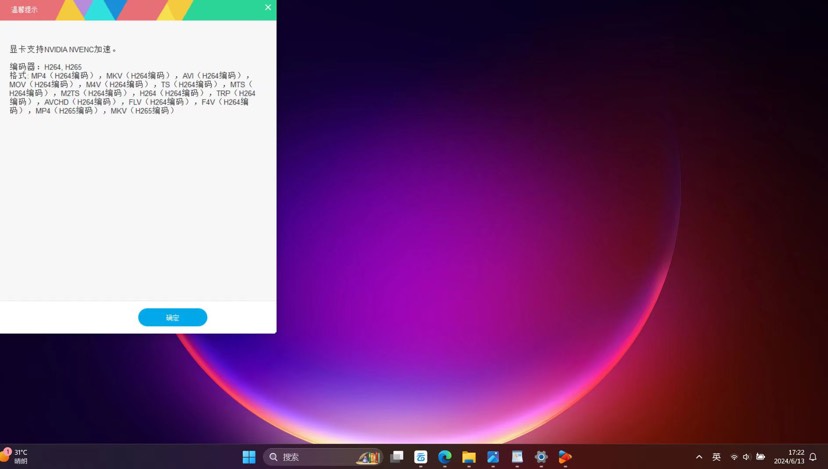
Task: Open File Explorer from the taskbar
Action: pyautogui.click(x=469, y=457)
